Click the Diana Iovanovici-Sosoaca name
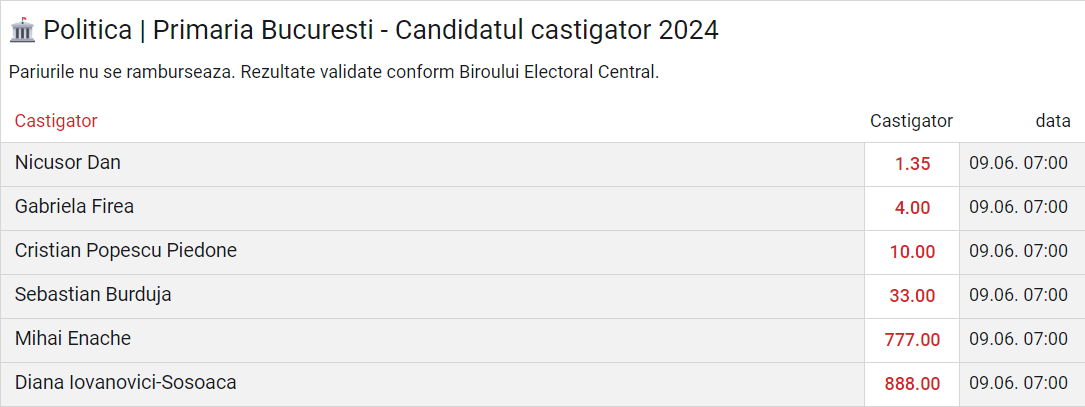 126,382
